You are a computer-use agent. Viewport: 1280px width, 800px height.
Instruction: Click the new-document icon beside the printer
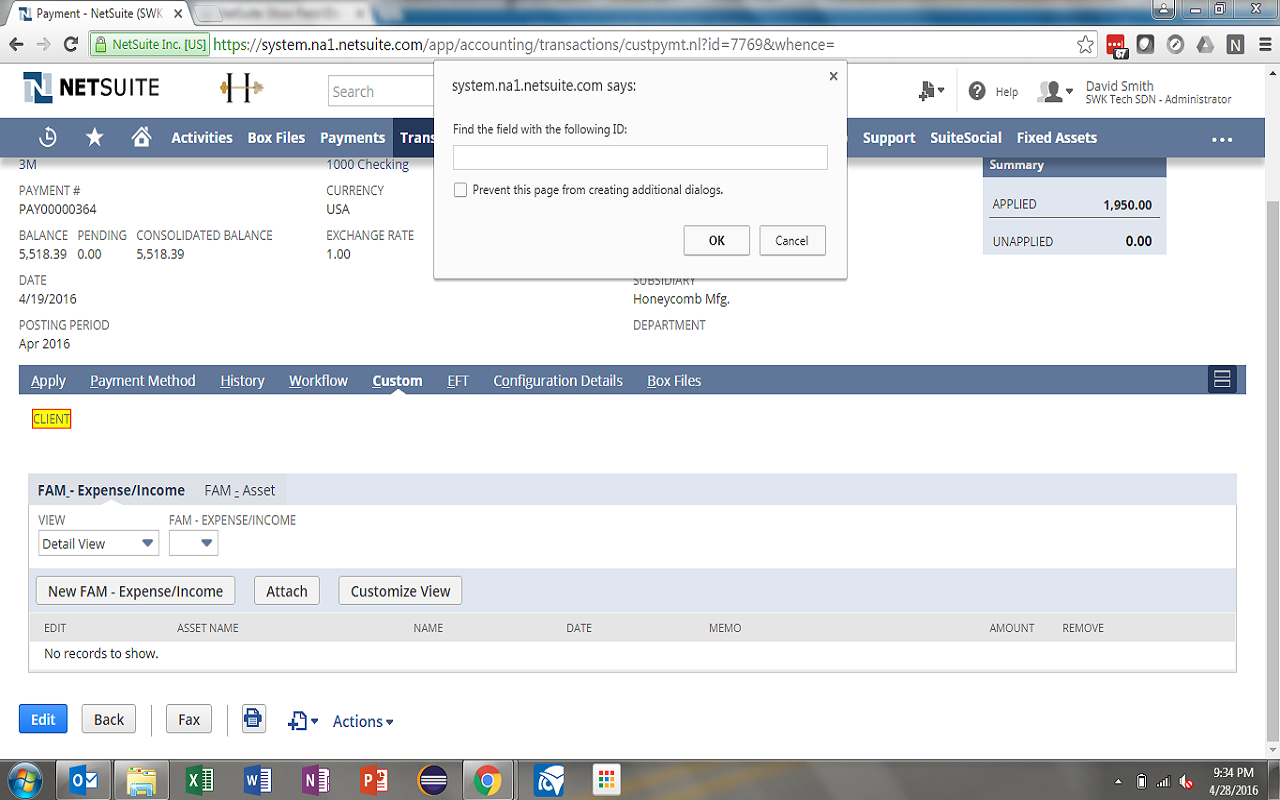pos(299,718)
